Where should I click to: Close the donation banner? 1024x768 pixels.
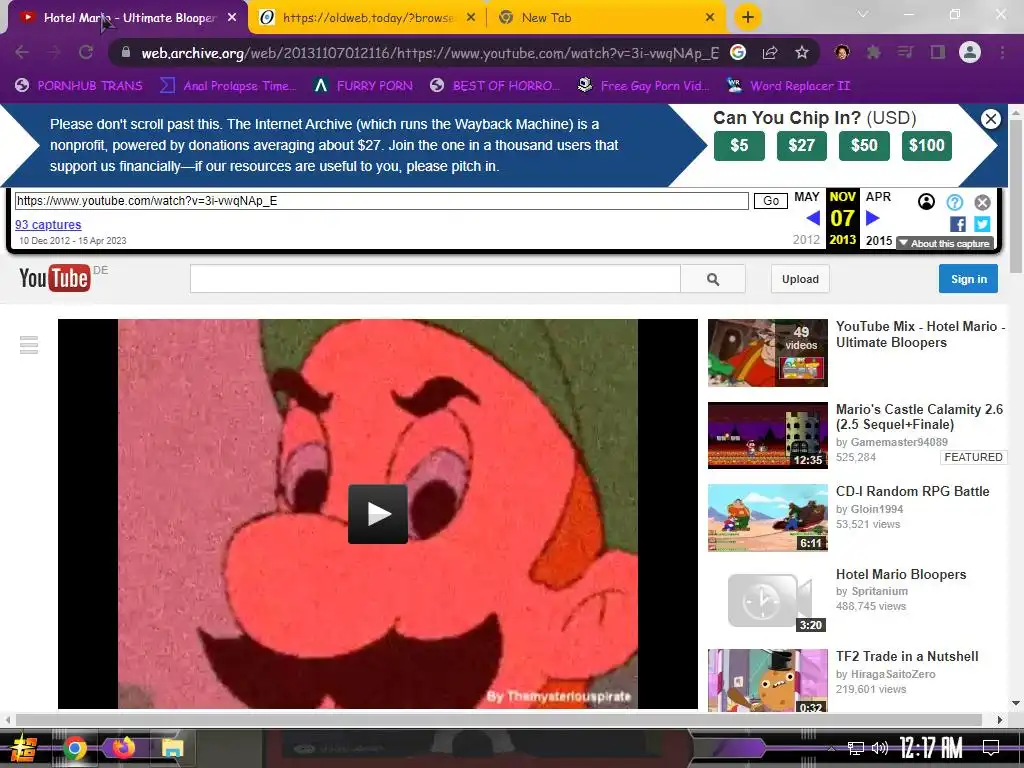(991, 118)
